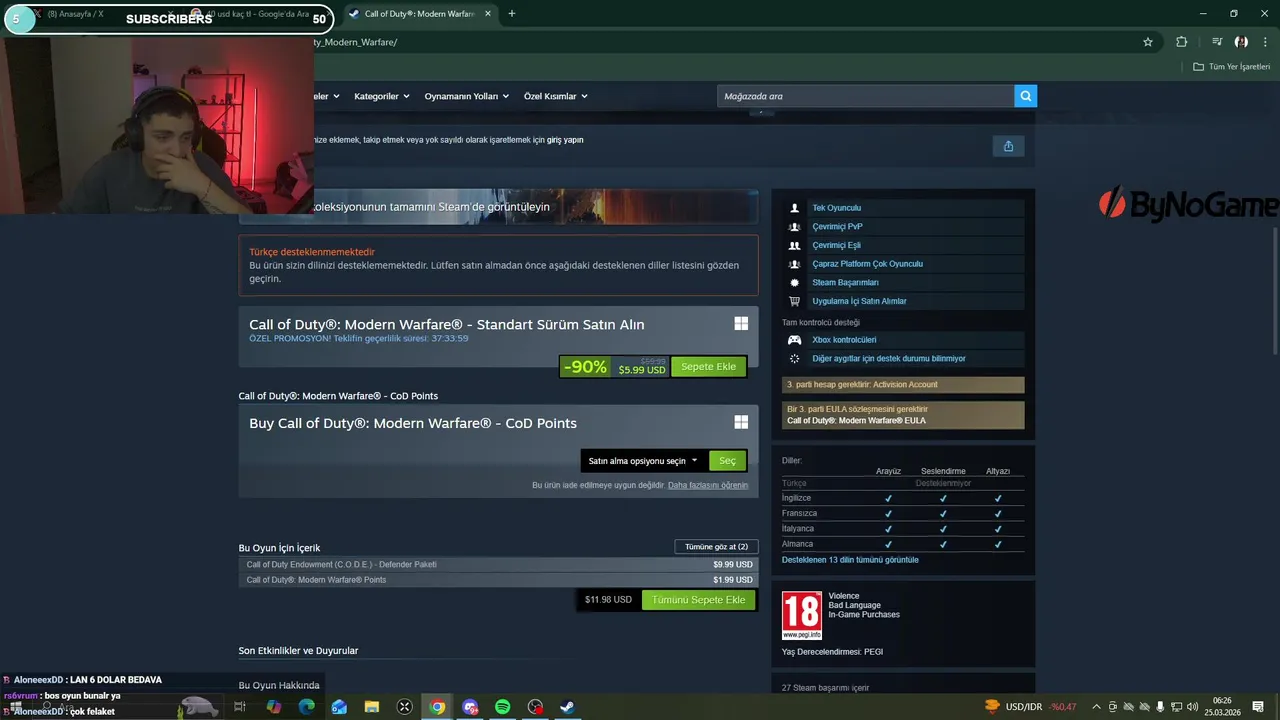Expand the Kategoriler menu
This screenshot has height=720, width=1280.
coord(382,96)
